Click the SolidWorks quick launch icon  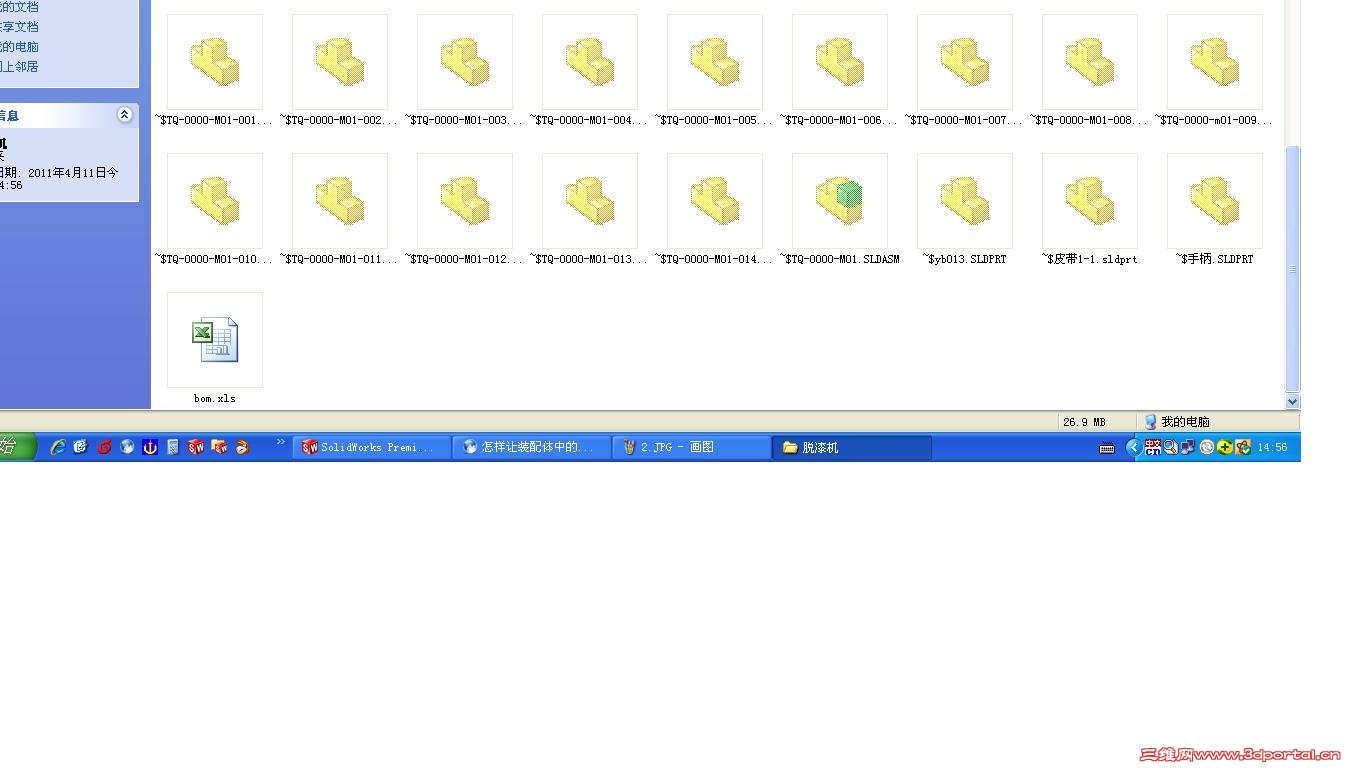pos(196,447)
